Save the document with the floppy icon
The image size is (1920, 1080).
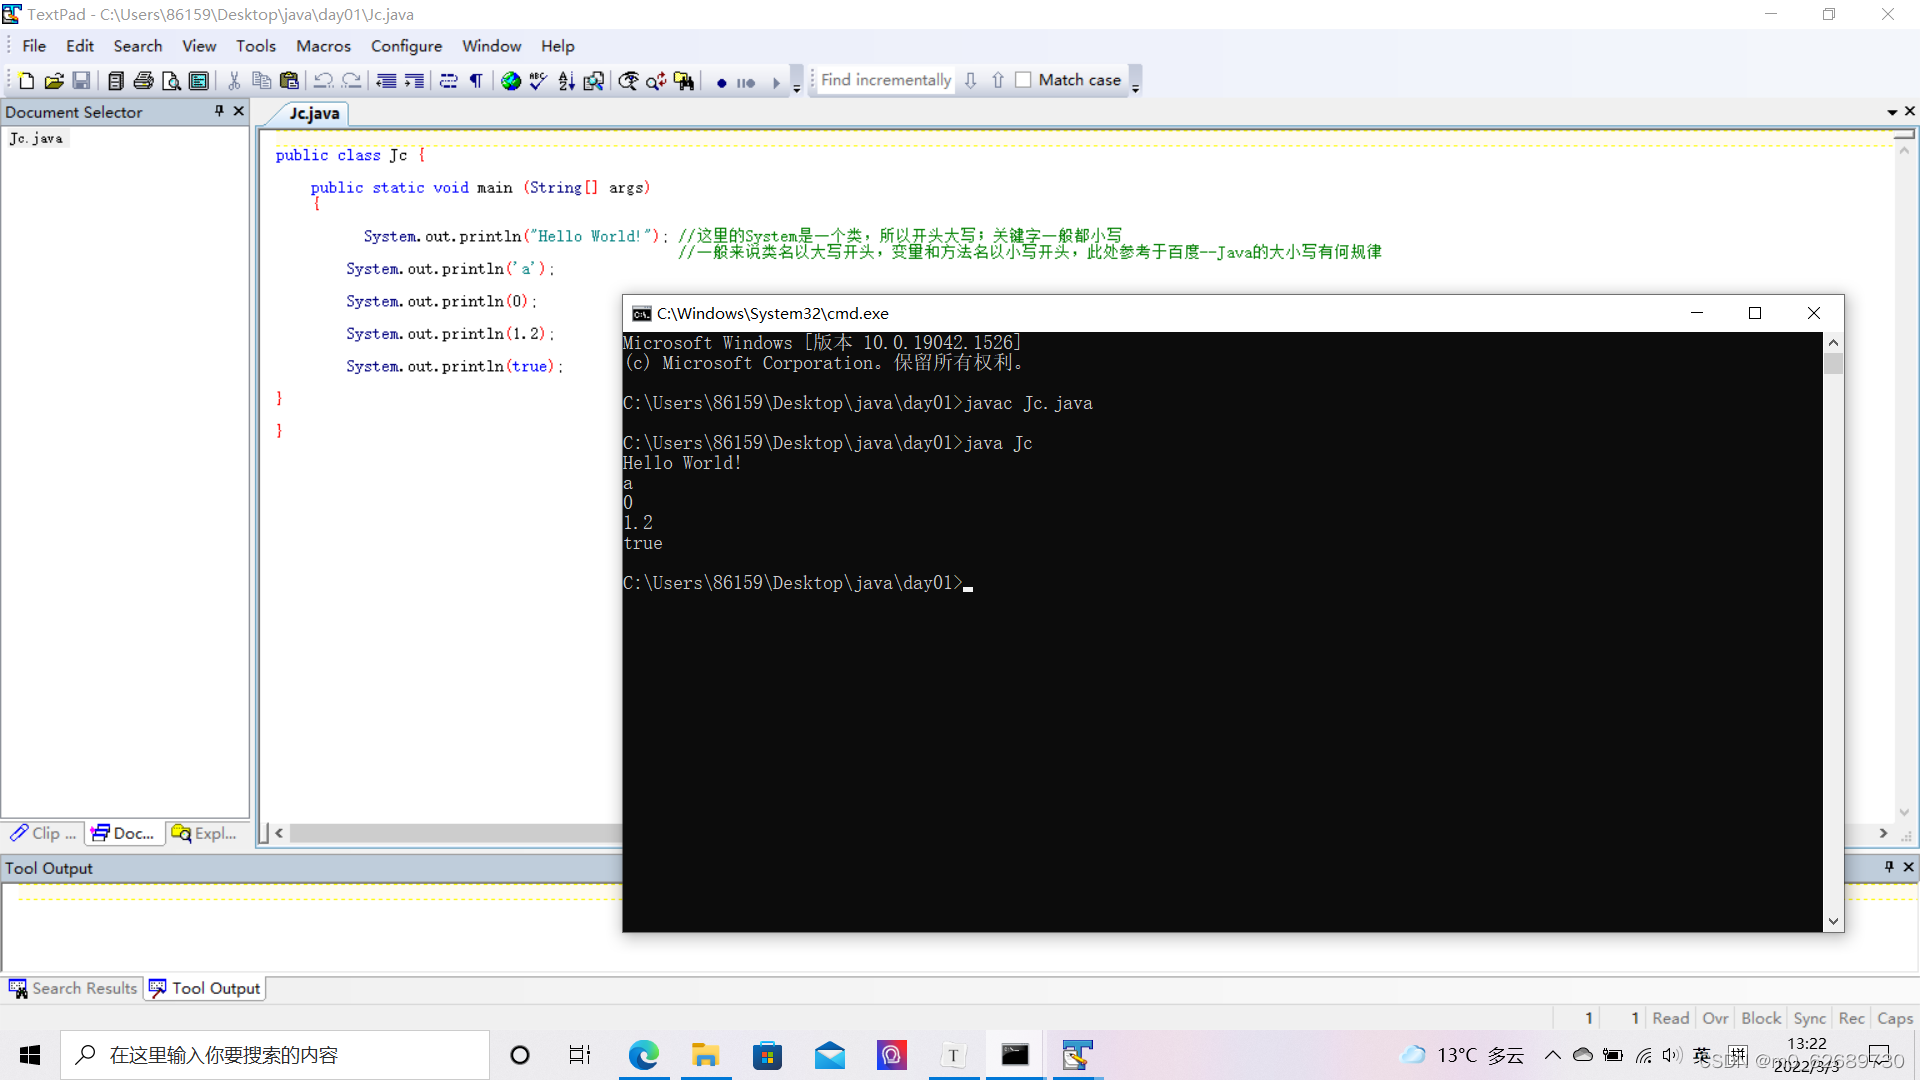pyautogui.click(x=82, y=81)
